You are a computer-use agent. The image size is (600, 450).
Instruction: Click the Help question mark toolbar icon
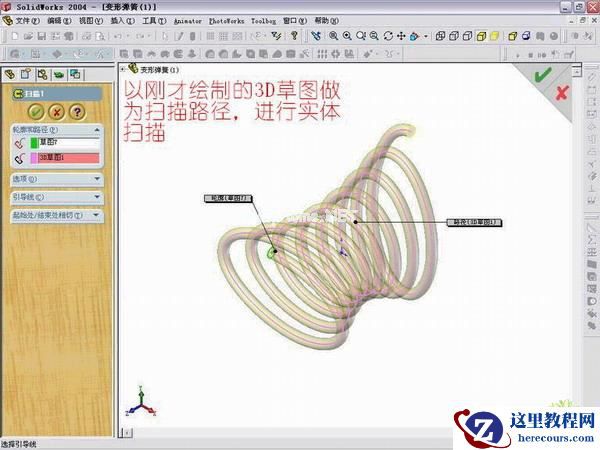tap(294, 36)
